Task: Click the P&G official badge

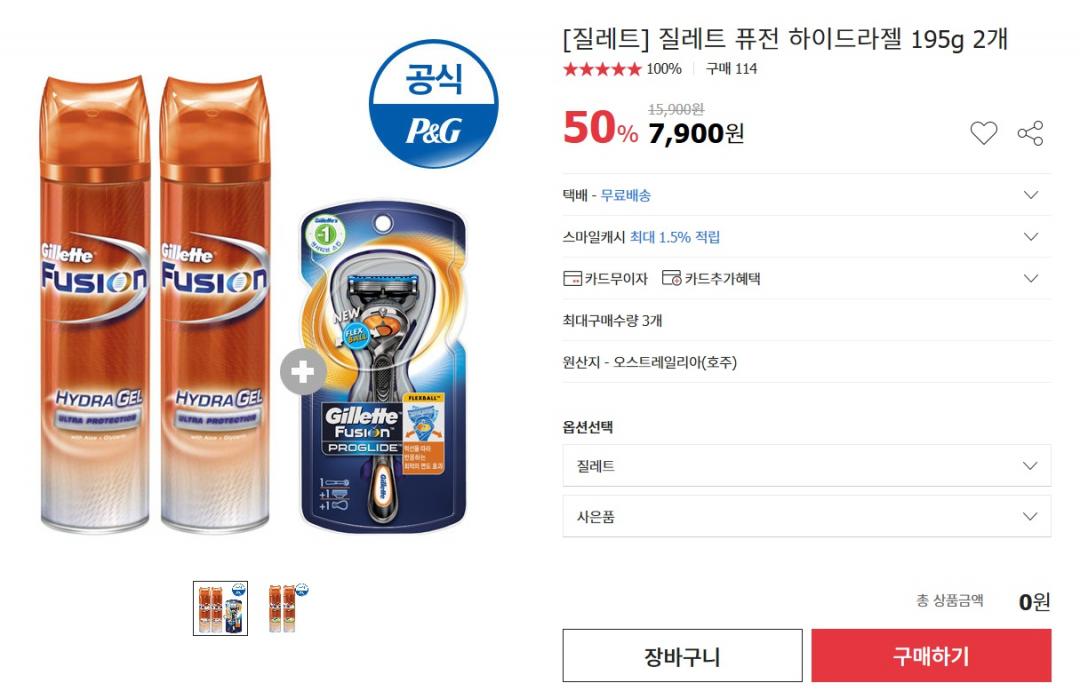Action: click(x=433, y=103)
